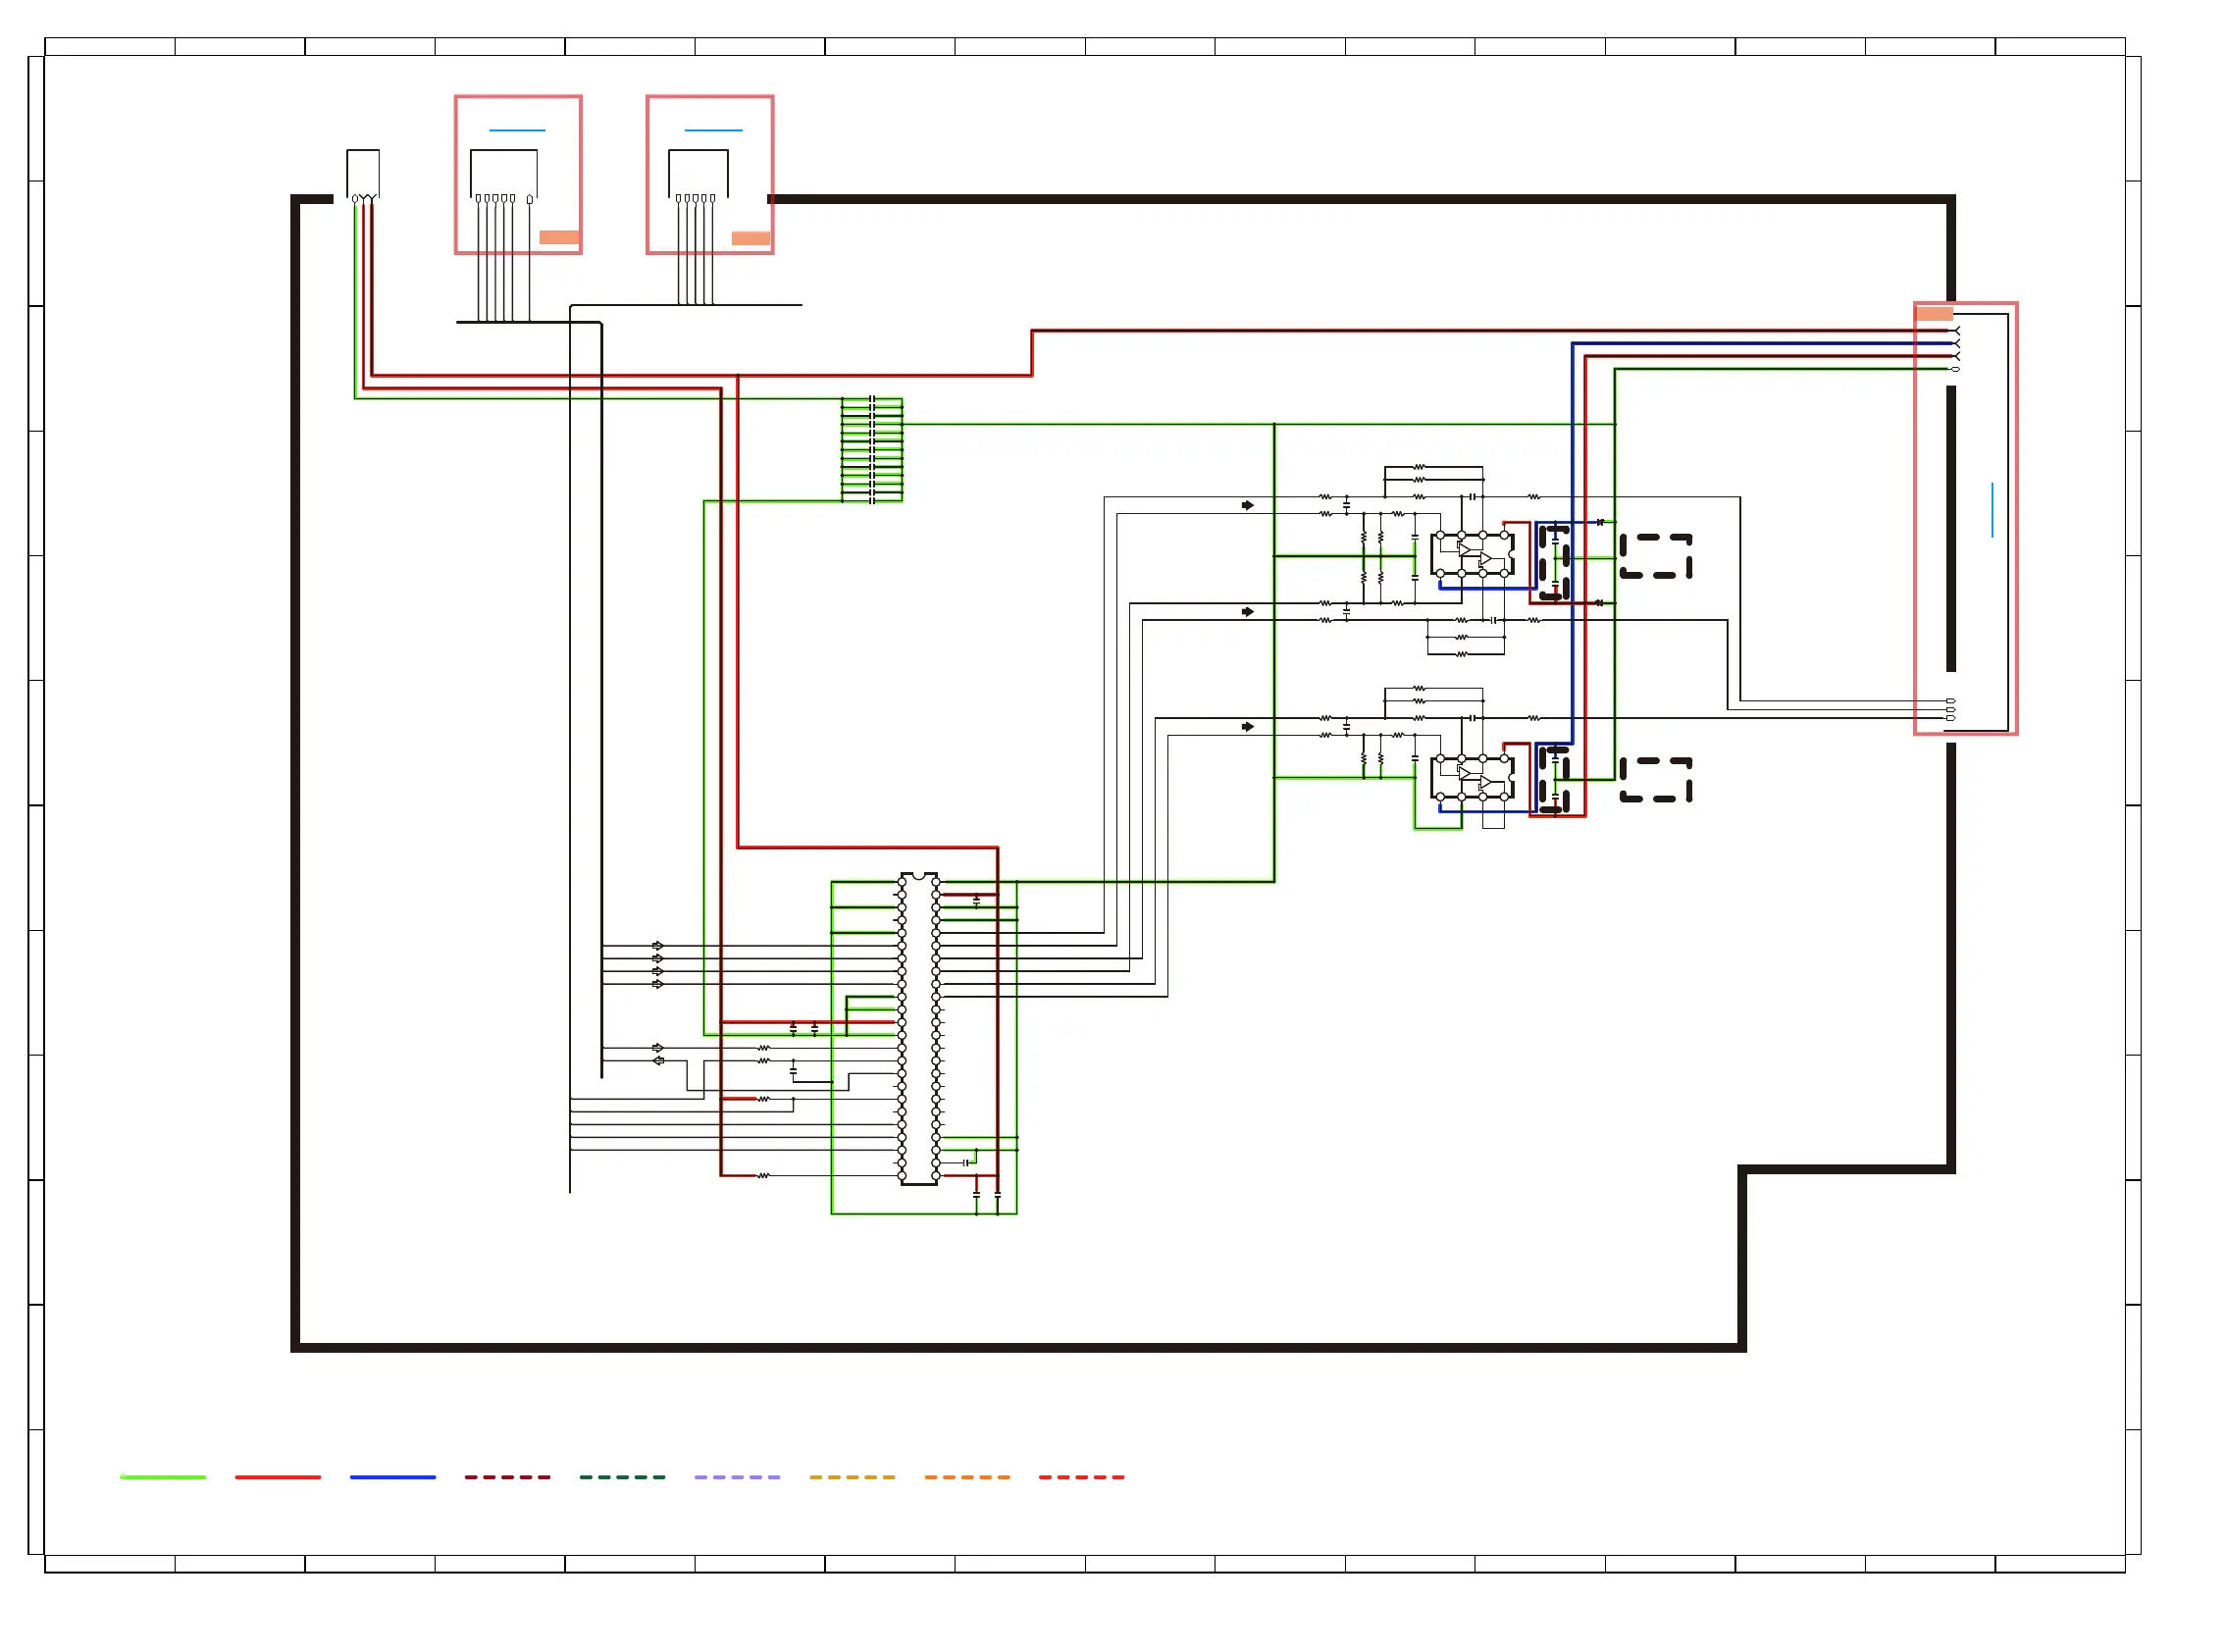Click the solid red legend line
The image size is (2225, 1652).
click(x=278, y=1477)
